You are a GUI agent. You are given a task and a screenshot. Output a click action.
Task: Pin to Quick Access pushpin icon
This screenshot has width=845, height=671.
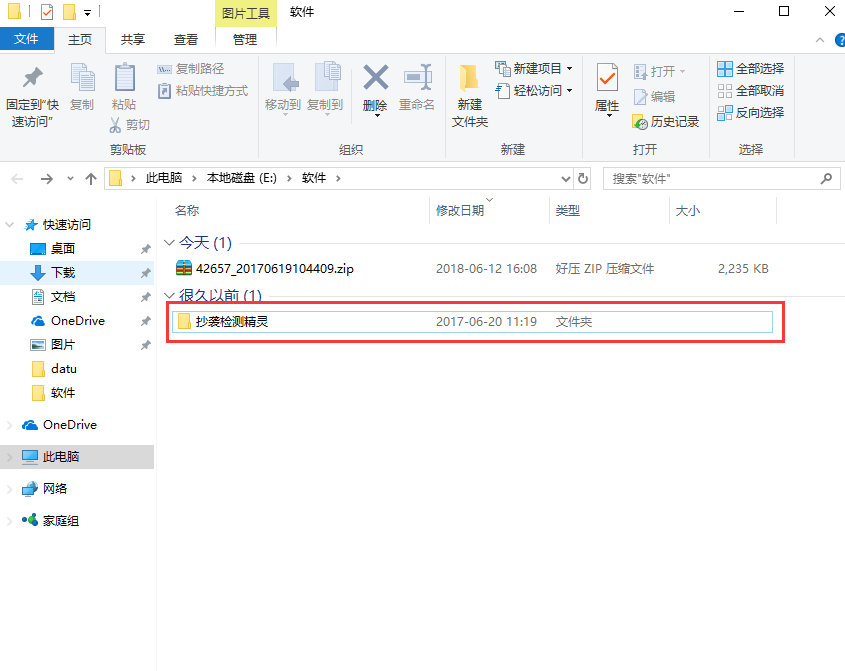click(32, 77)
